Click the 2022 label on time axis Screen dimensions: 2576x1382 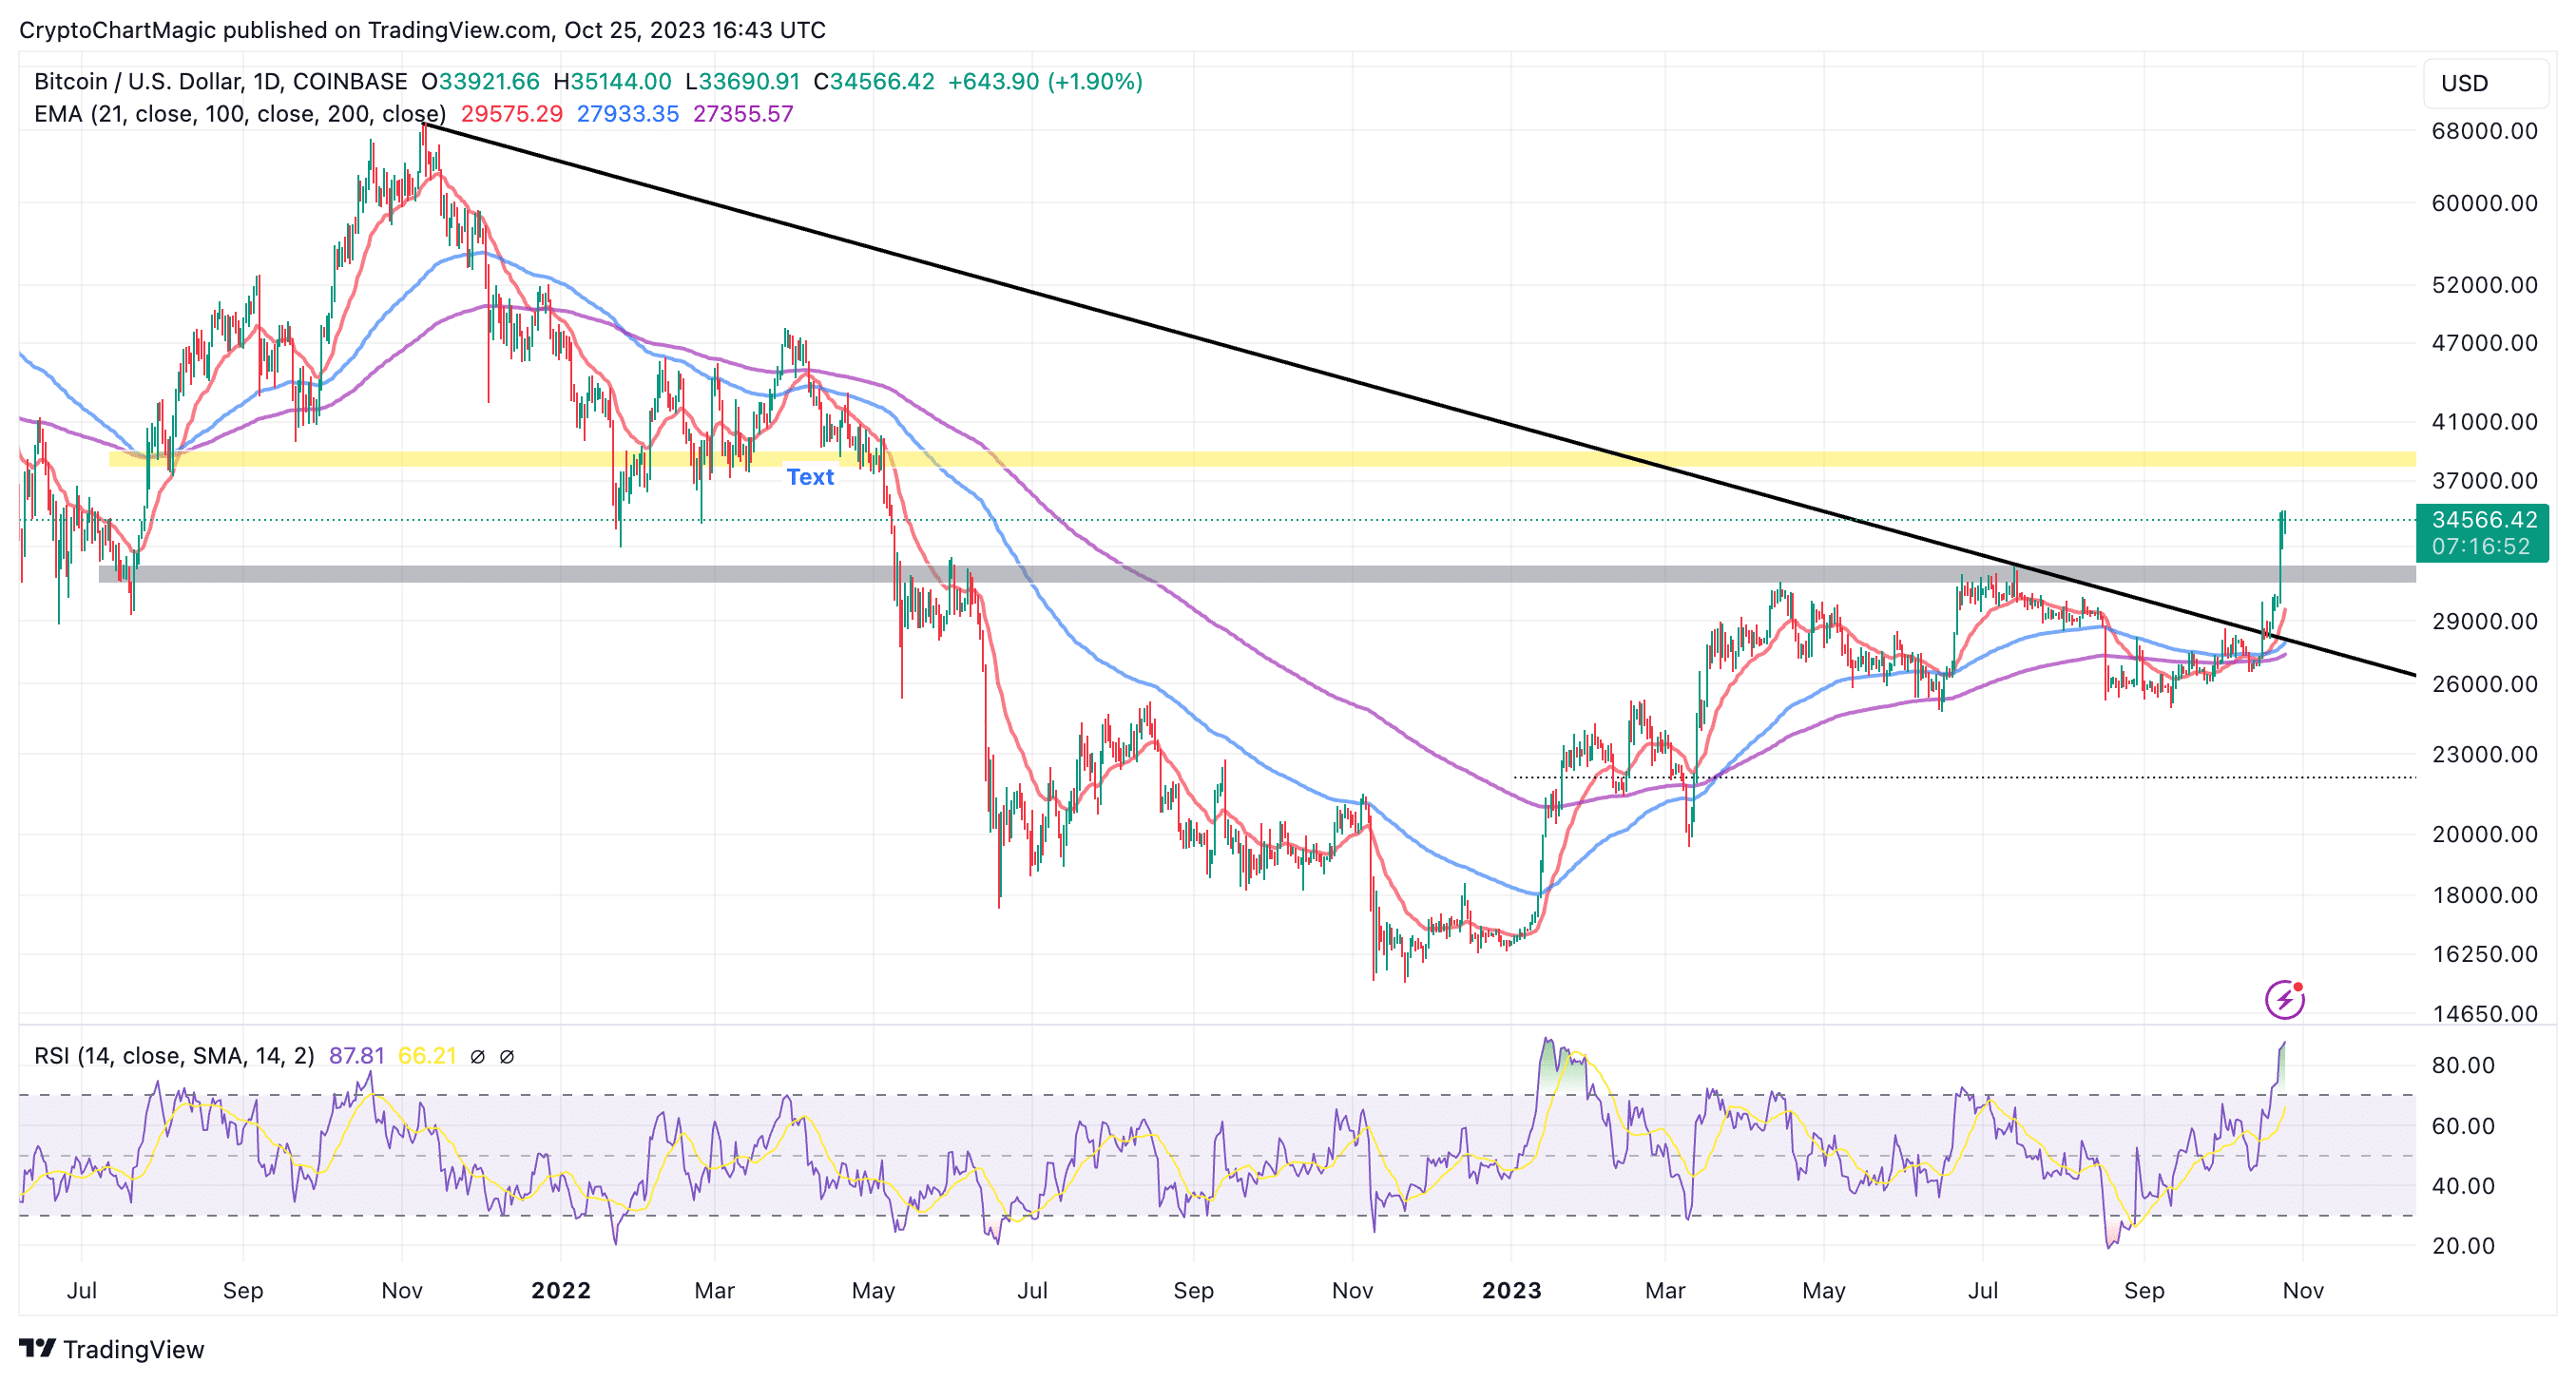(560, 1290)
